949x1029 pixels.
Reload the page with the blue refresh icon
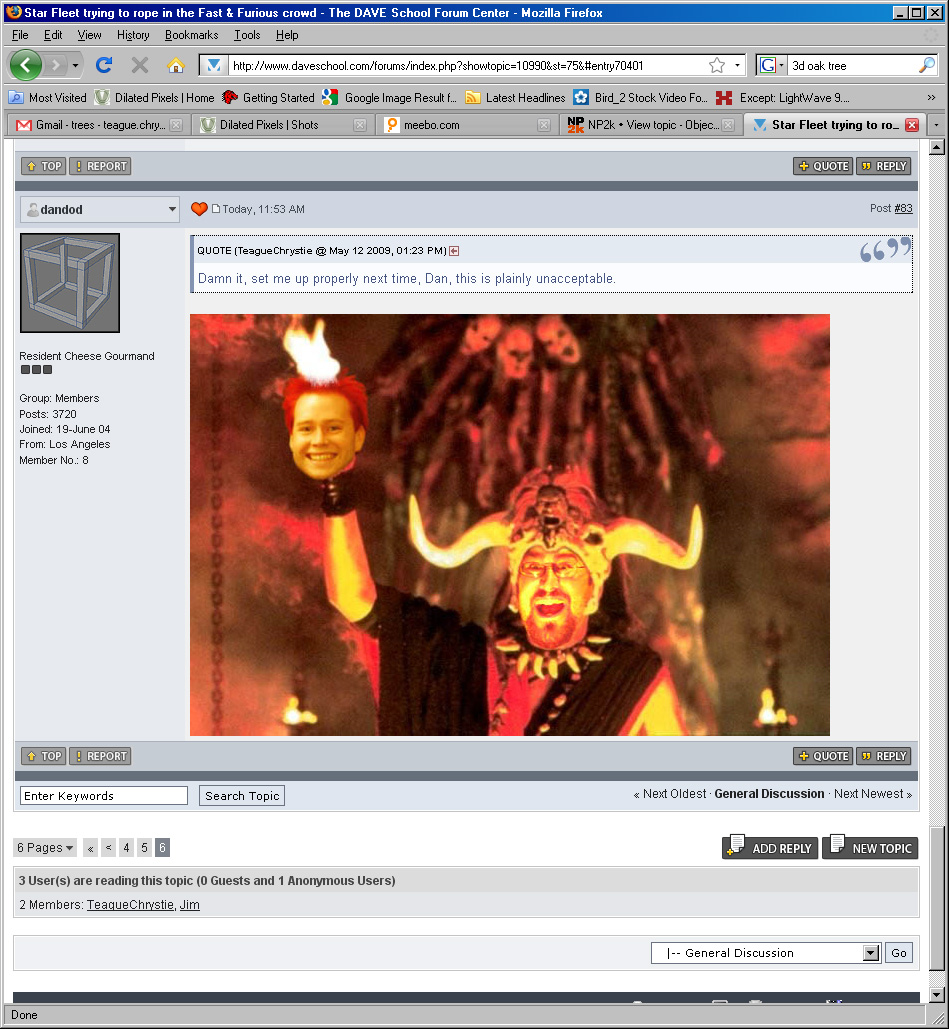click(x=104, y=65)
